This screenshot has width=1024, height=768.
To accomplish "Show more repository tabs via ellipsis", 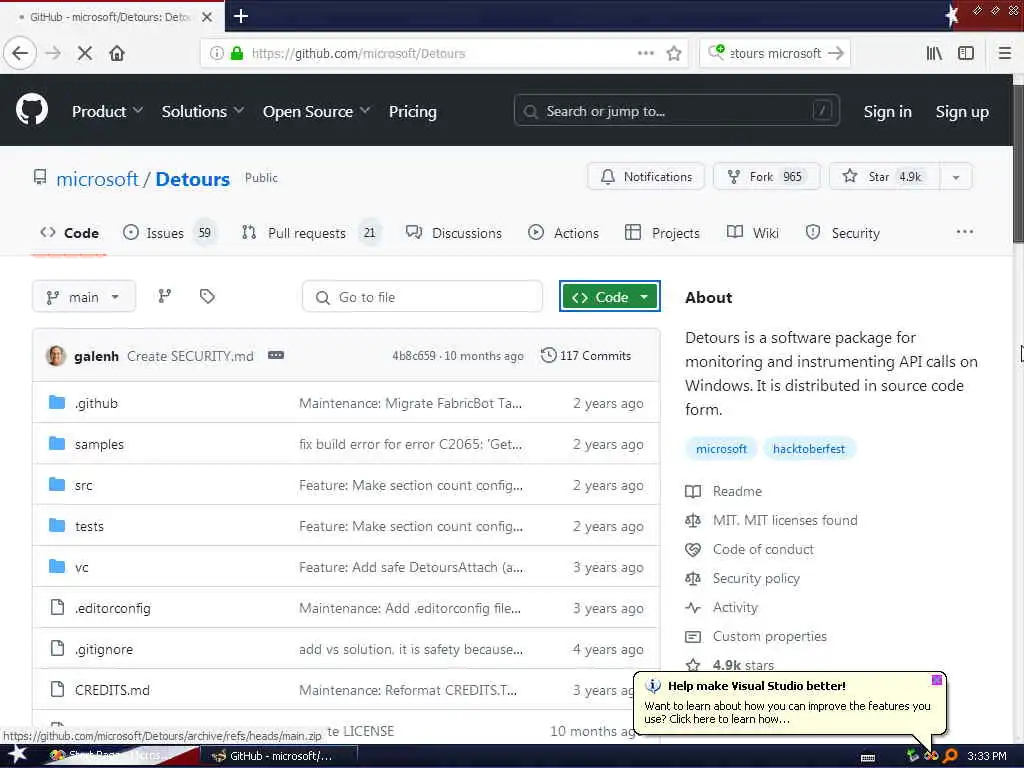I will [965, 232].
